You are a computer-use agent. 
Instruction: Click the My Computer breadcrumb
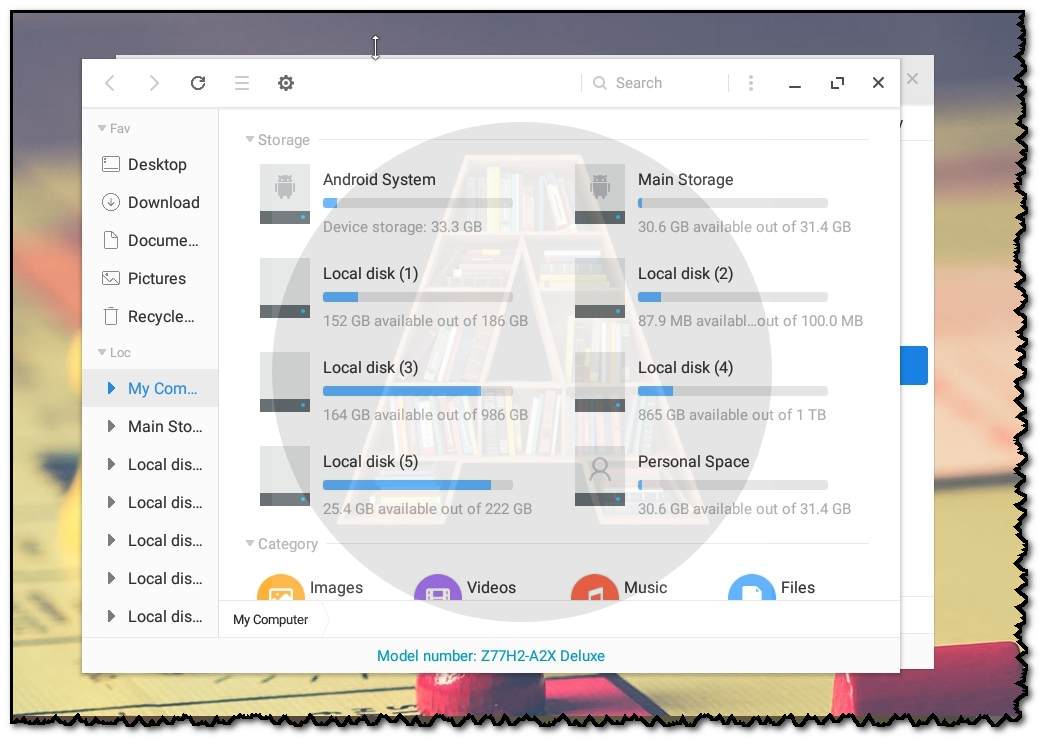pos(271,619)
